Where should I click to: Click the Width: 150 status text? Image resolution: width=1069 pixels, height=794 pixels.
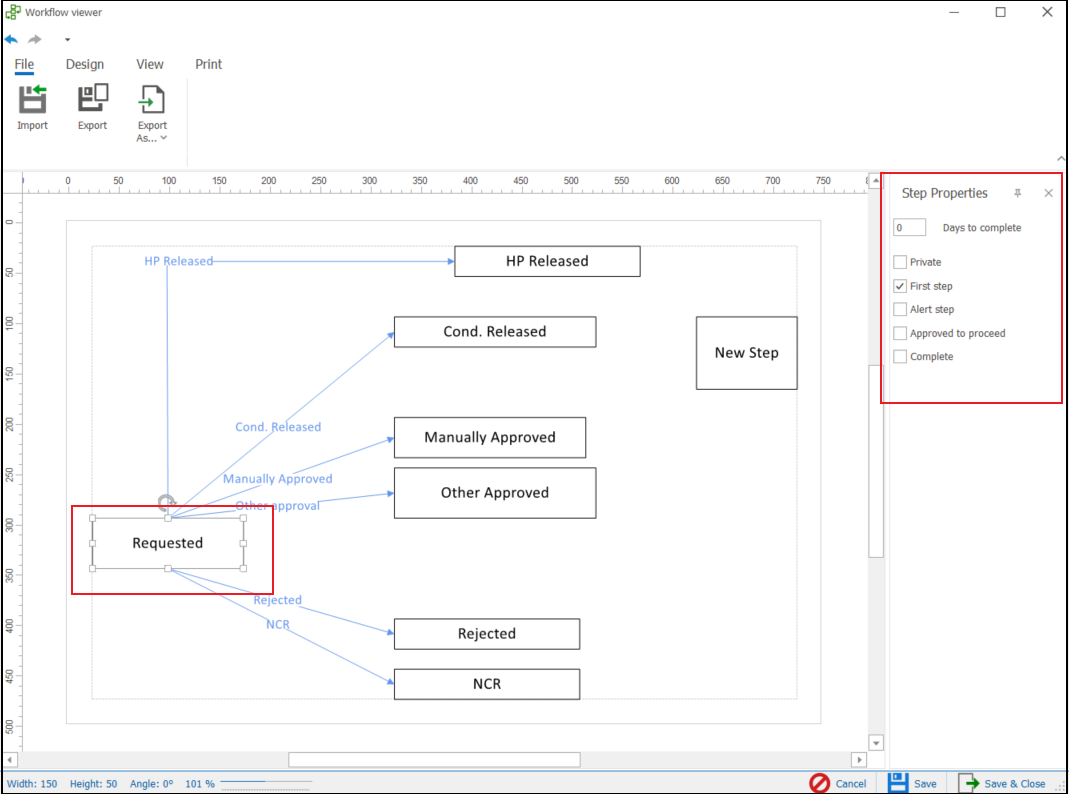(x=32, y=784)
